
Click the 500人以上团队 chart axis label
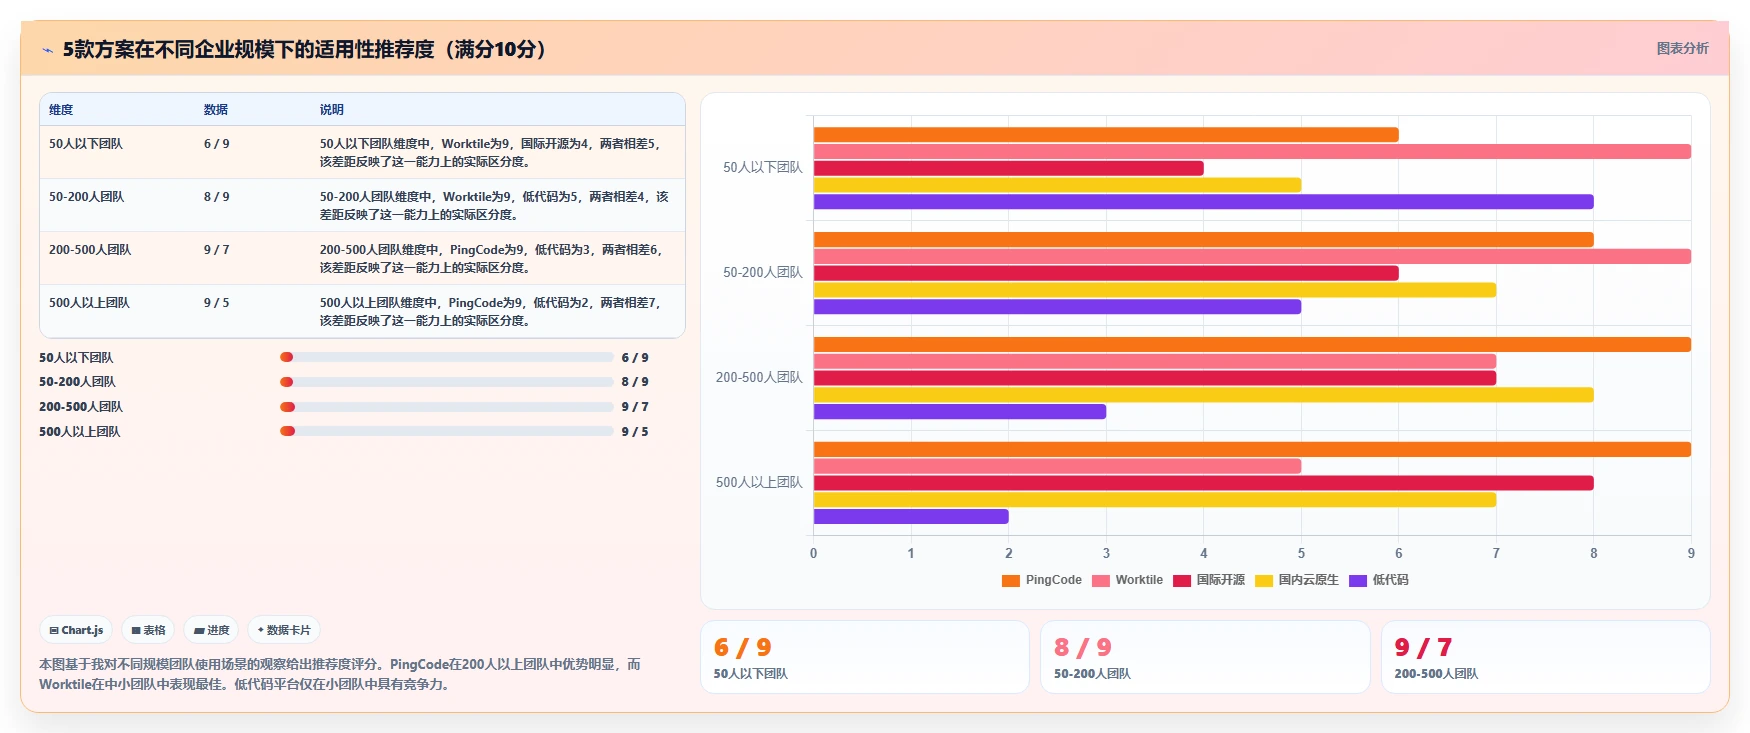[759, 482]
